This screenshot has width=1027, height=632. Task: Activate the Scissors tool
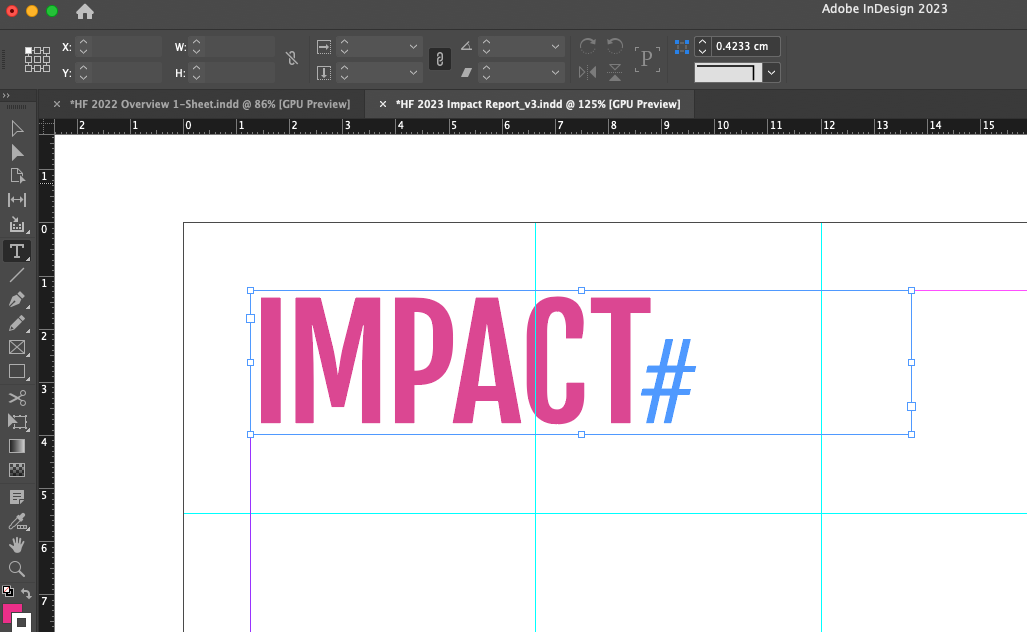pyautogui.click(x=16, y=397)
